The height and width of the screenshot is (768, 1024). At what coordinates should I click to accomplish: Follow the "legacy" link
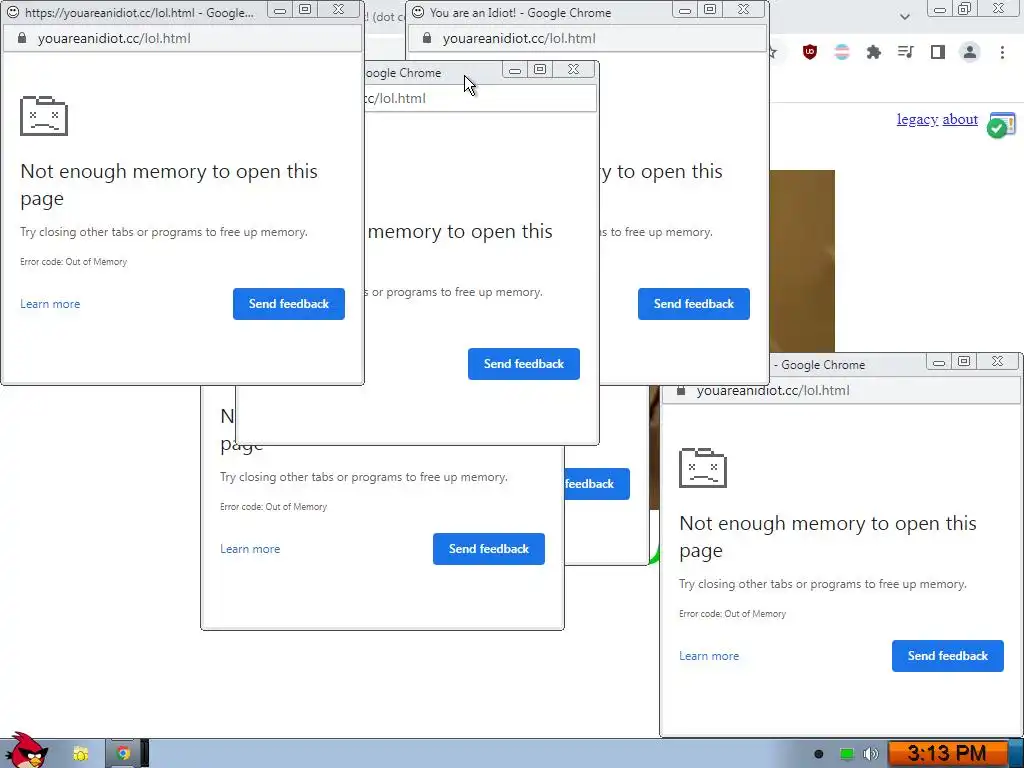pos(917,120)
